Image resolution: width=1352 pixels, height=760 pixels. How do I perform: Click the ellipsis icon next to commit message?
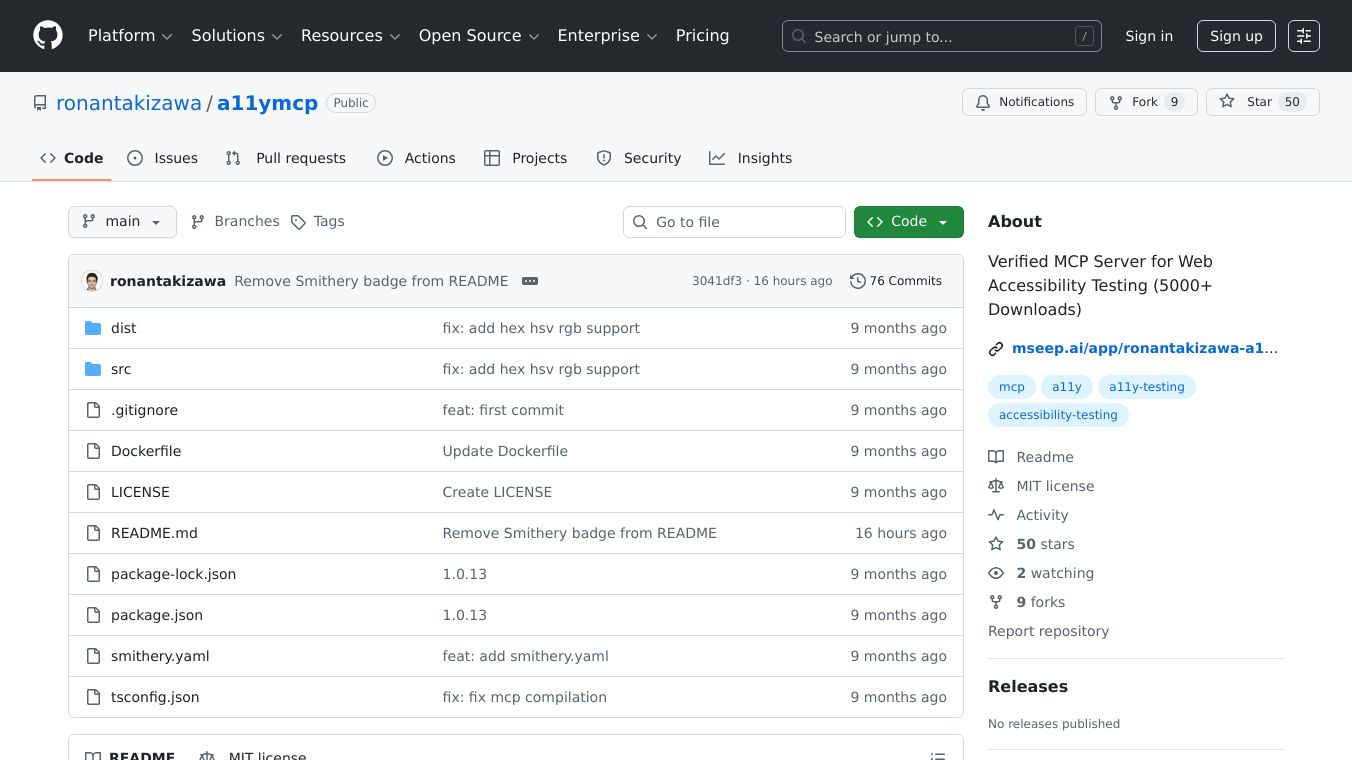[530, 281]
